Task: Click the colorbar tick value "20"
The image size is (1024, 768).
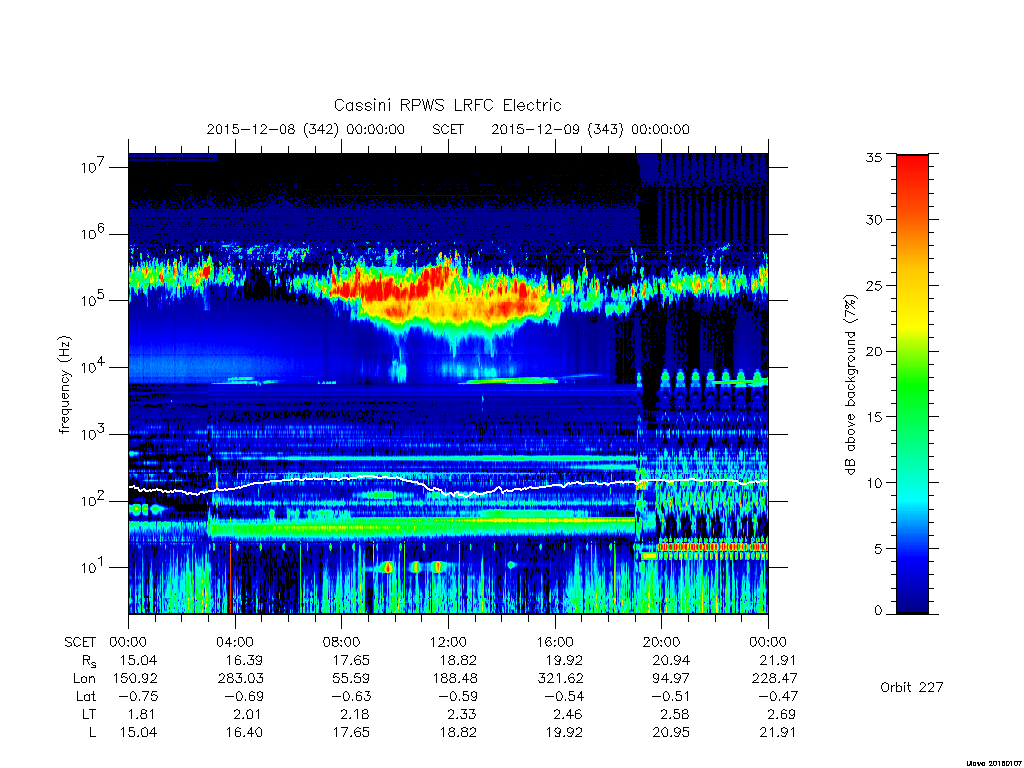Action: [x=873, y=351]
